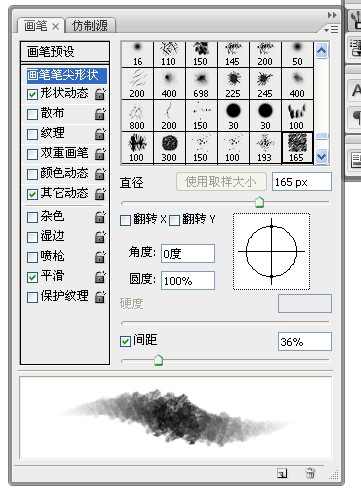
Task: Enable the 双重画笔 checkbox
Action: [x=32, y=154]
